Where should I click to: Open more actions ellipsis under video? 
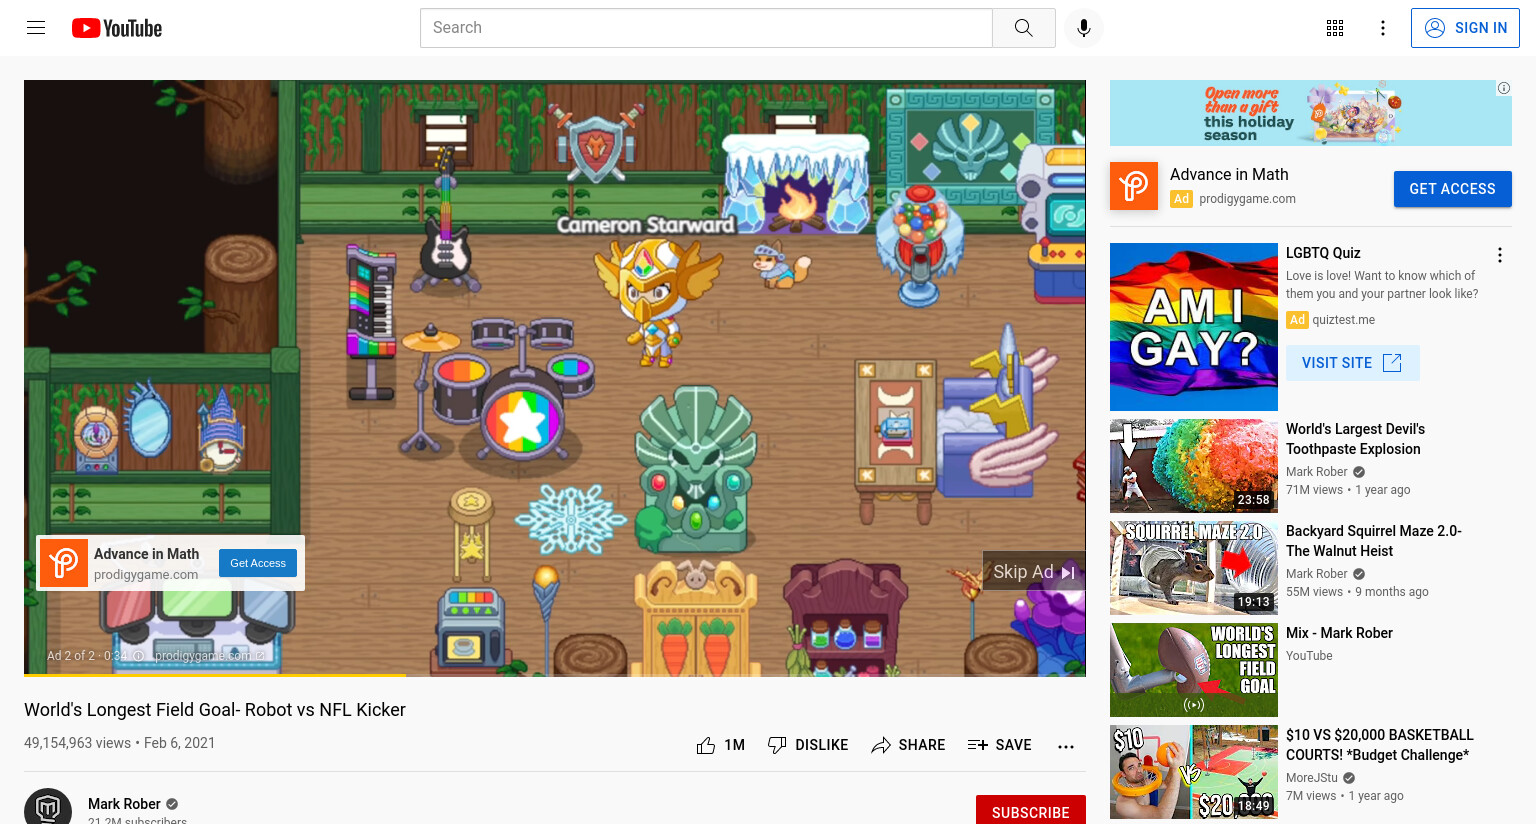(x=1066, y=746)
